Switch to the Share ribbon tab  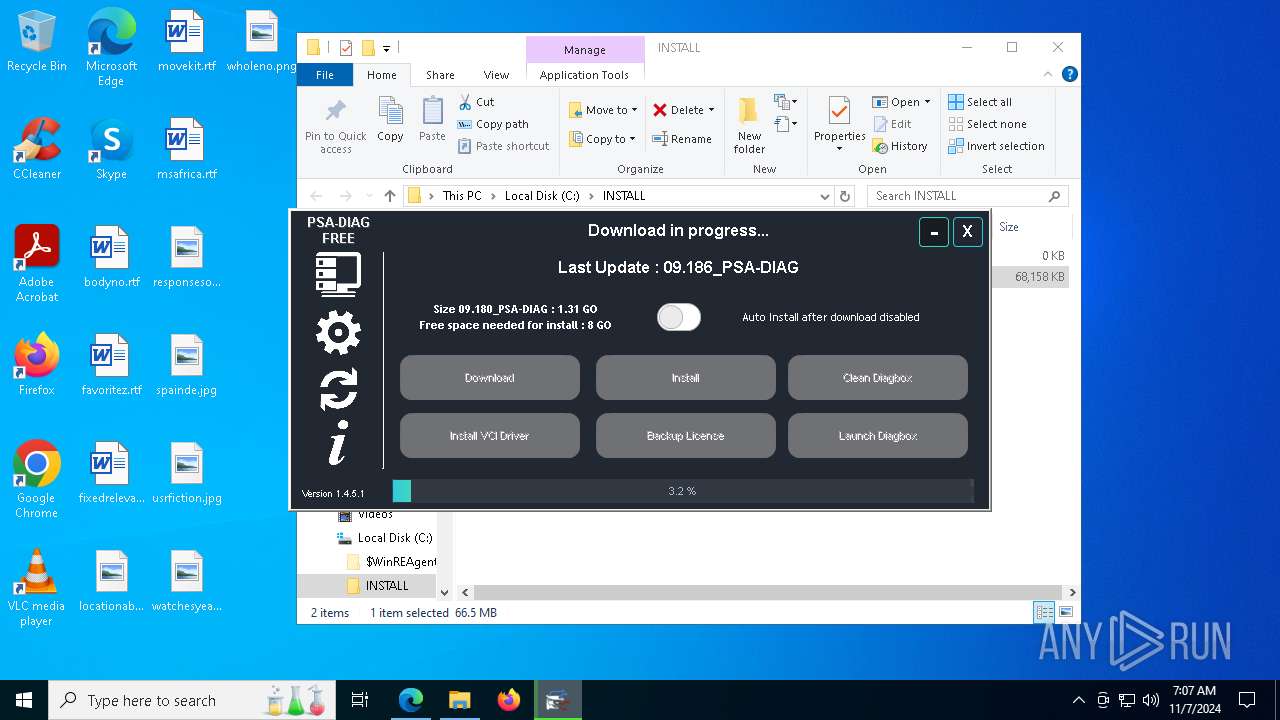click(x=440, y=75)
